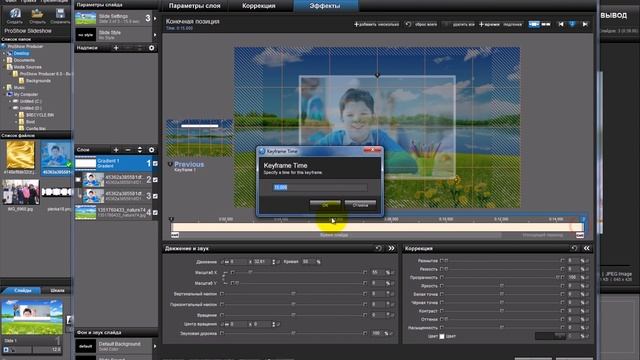Screen dimensions: 640x360
Task: Copy Движение и звук settings with double-arrow icon
Action: [391, 248]
